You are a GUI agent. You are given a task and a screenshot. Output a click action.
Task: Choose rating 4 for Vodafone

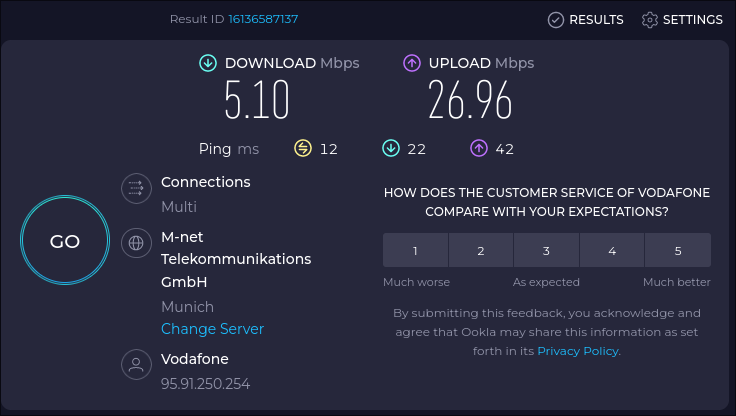coord(612,250)
